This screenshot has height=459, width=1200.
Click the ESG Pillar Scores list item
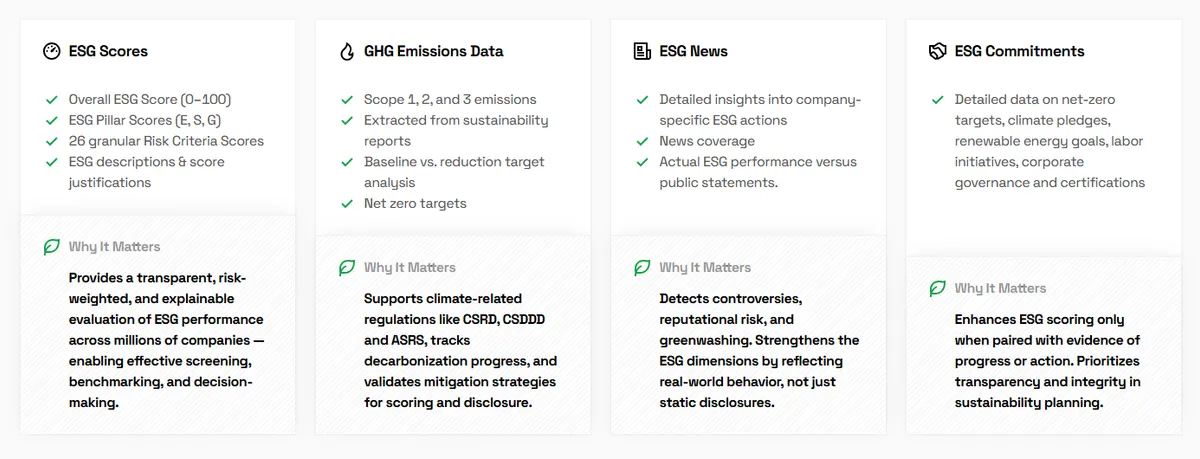pyautogui.click(x=145, y=120)
